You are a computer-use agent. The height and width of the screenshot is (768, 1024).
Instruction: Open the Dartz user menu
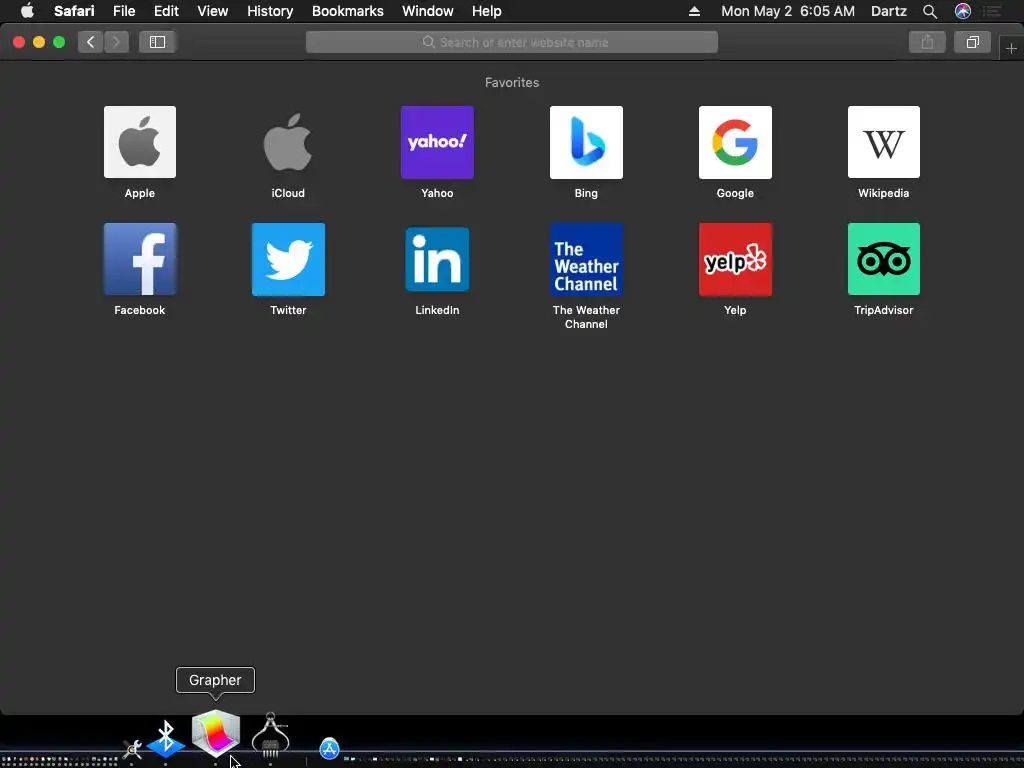tap(889, 11)
